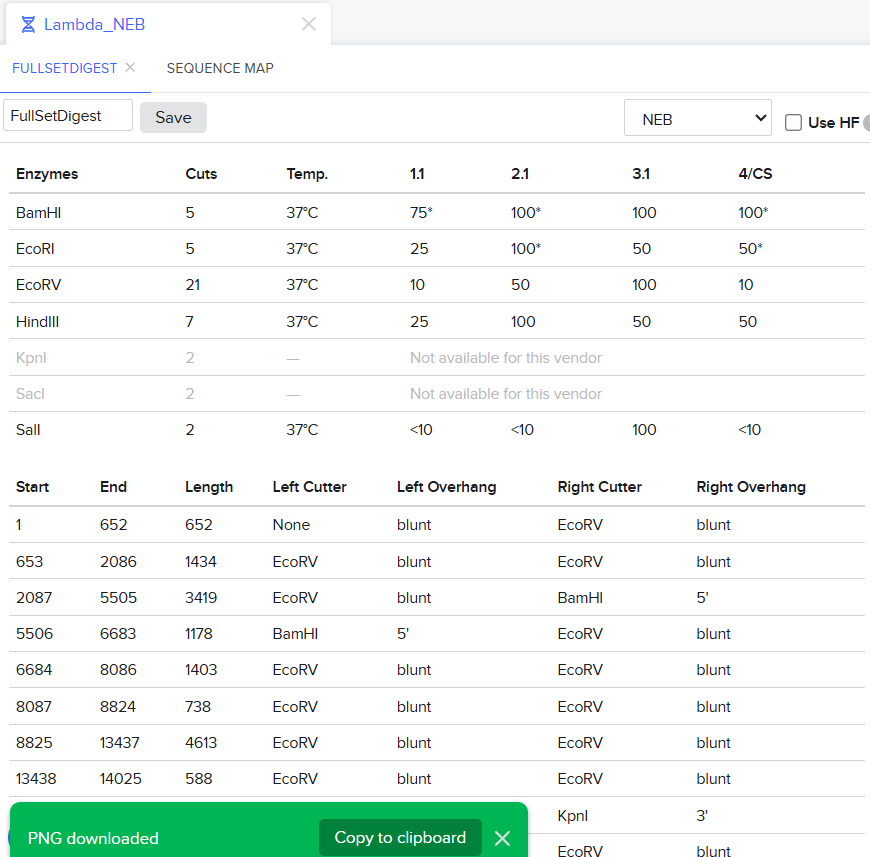
Task: Click the DNA icon on Lambda_NEB tab
Action: point(28,24)
